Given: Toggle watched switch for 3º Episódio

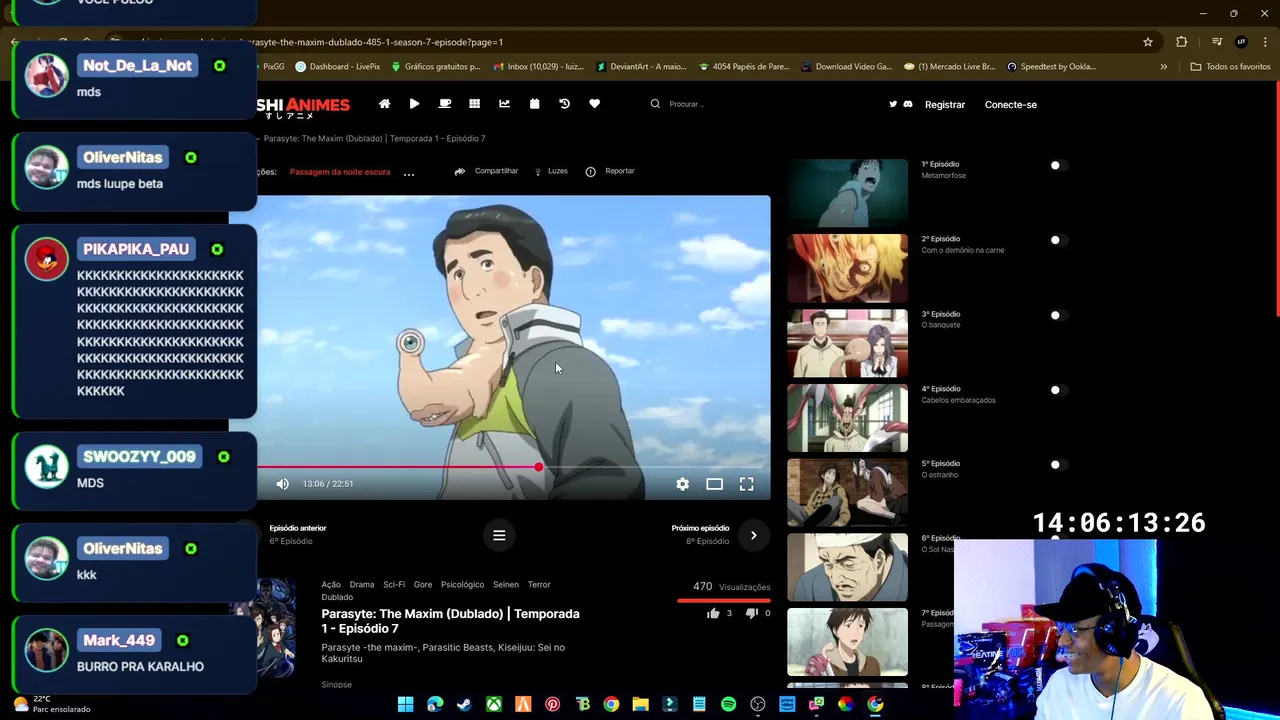Looking at the screenshot, I should click(x=1058, y=315).
